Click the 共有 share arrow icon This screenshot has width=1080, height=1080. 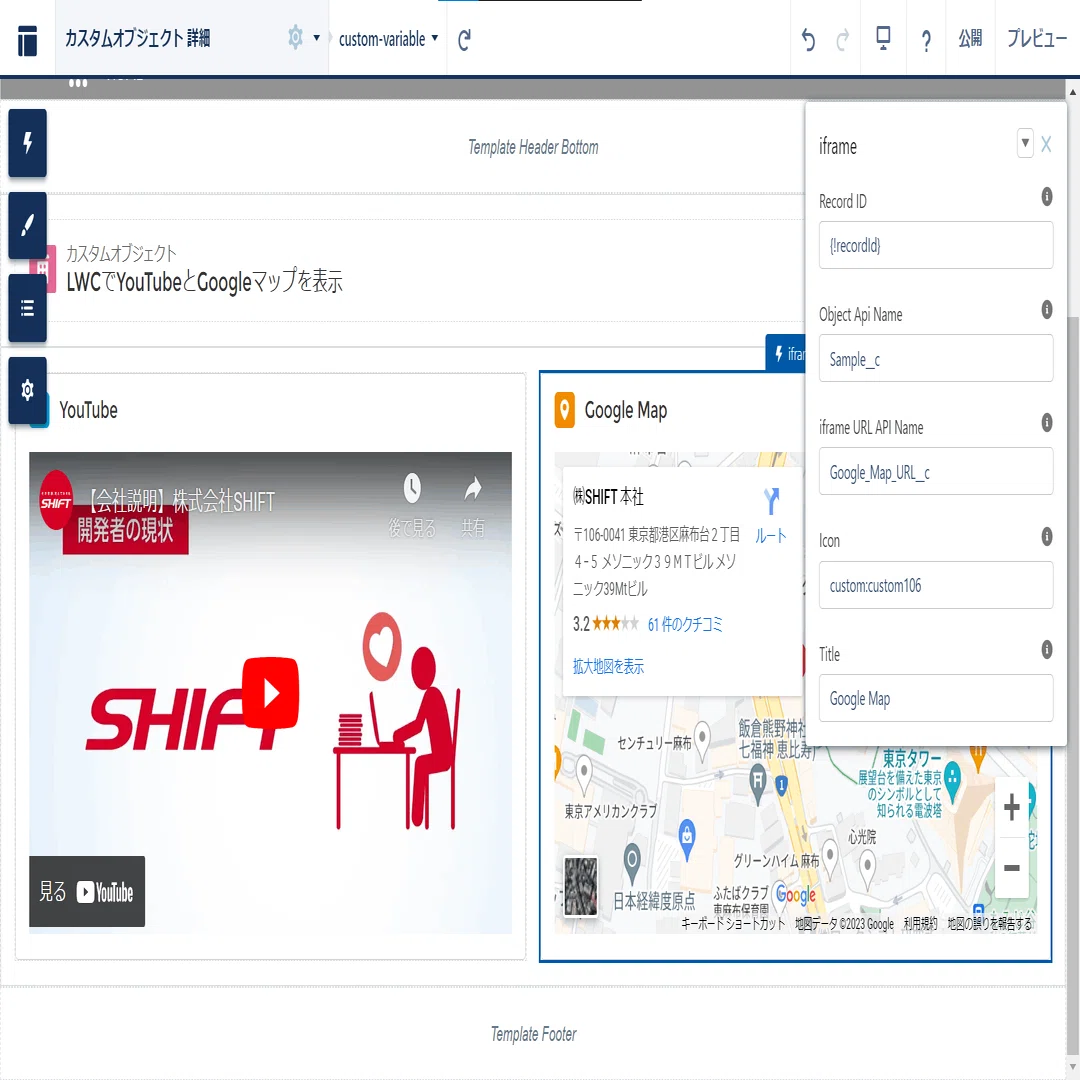[x=472, y=488]
